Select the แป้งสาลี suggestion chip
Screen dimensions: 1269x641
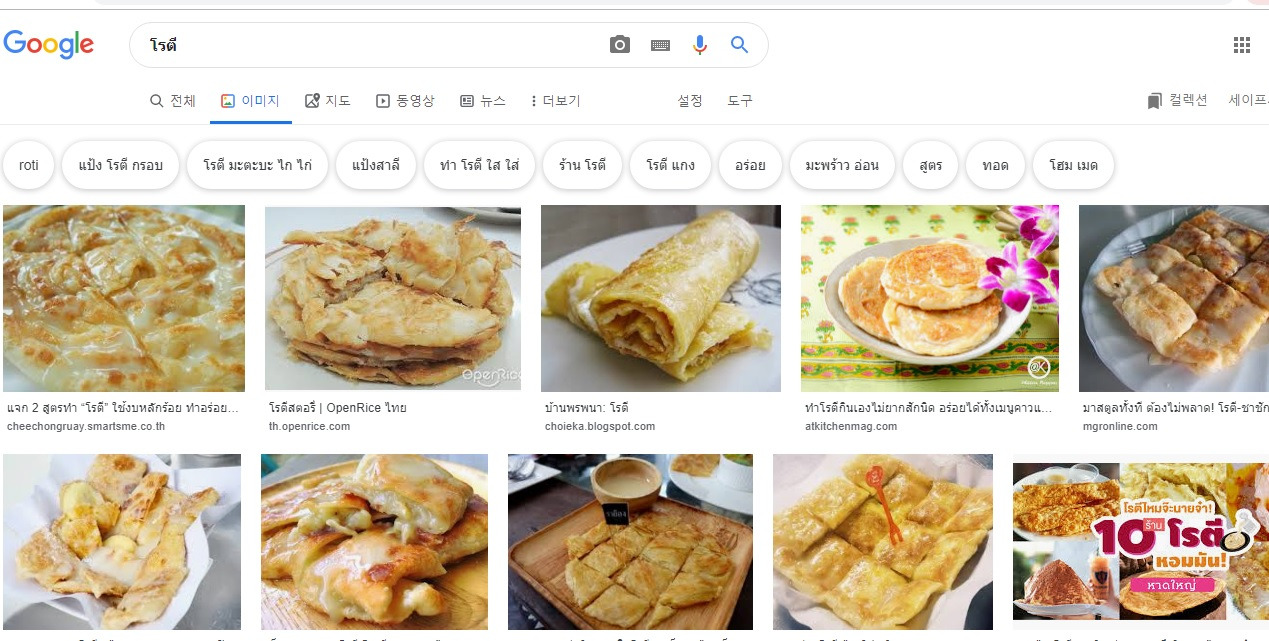(376, 165)
